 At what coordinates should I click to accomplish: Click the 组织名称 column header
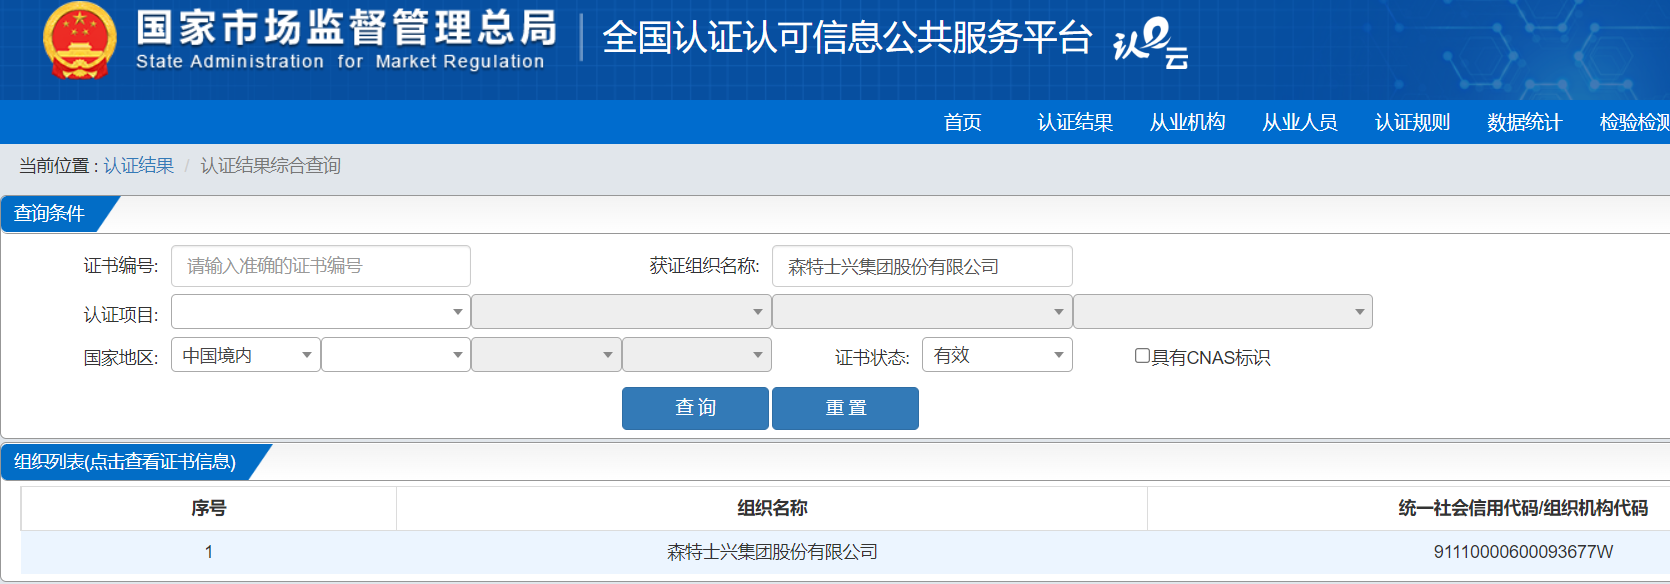772,508
